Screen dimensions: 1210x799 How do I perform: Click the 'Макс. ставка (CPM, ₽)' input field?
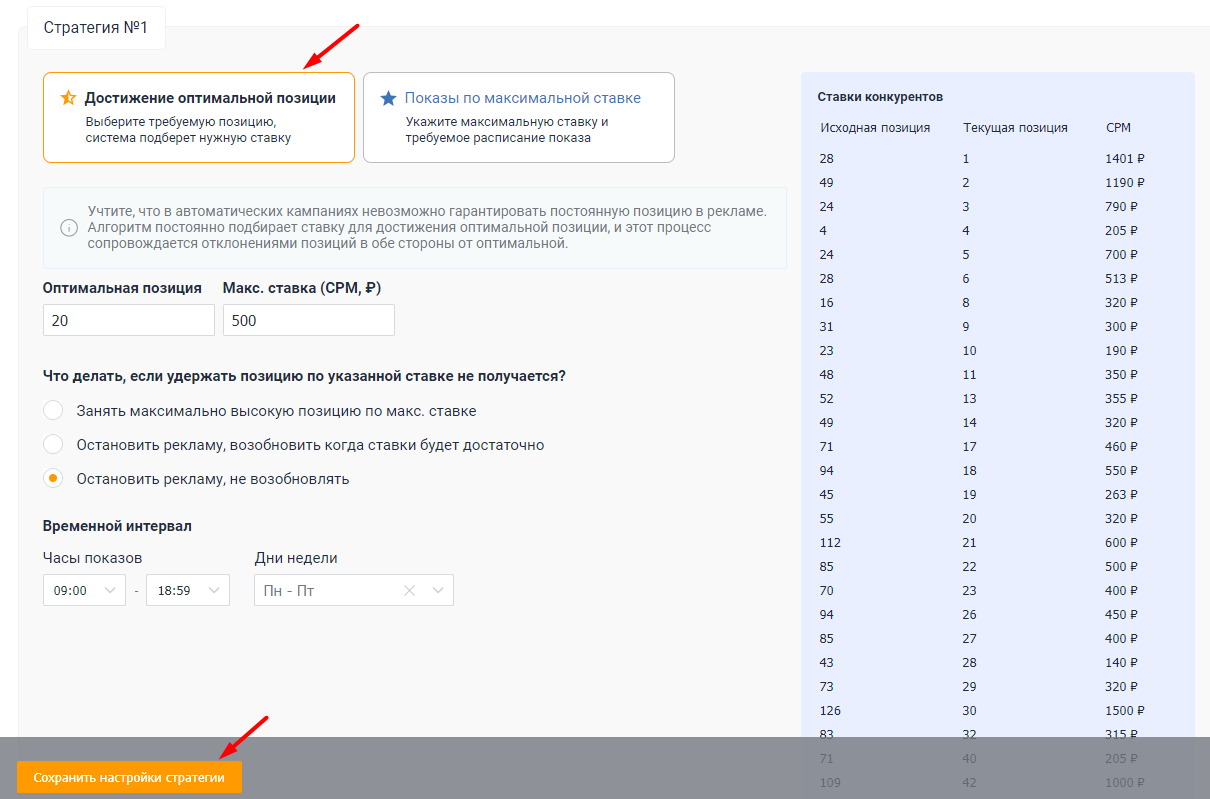point(308,320)
